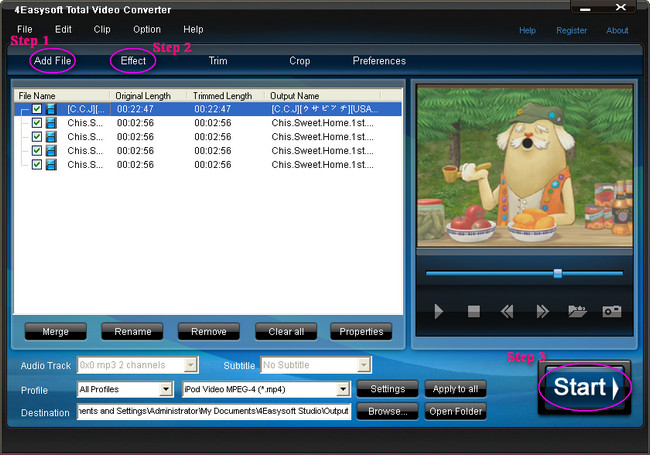Viewport: 650px width, 455px height.
Task: Open the Option menu
Action: pos(147,29)
